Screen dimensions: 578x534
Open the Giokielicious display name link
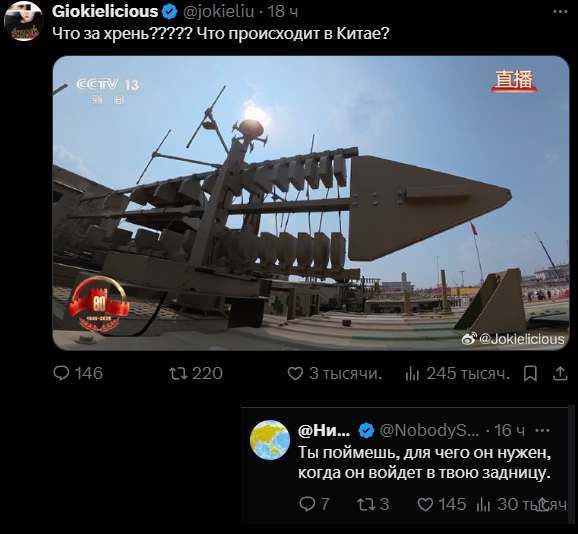click(x=105, y=12)
